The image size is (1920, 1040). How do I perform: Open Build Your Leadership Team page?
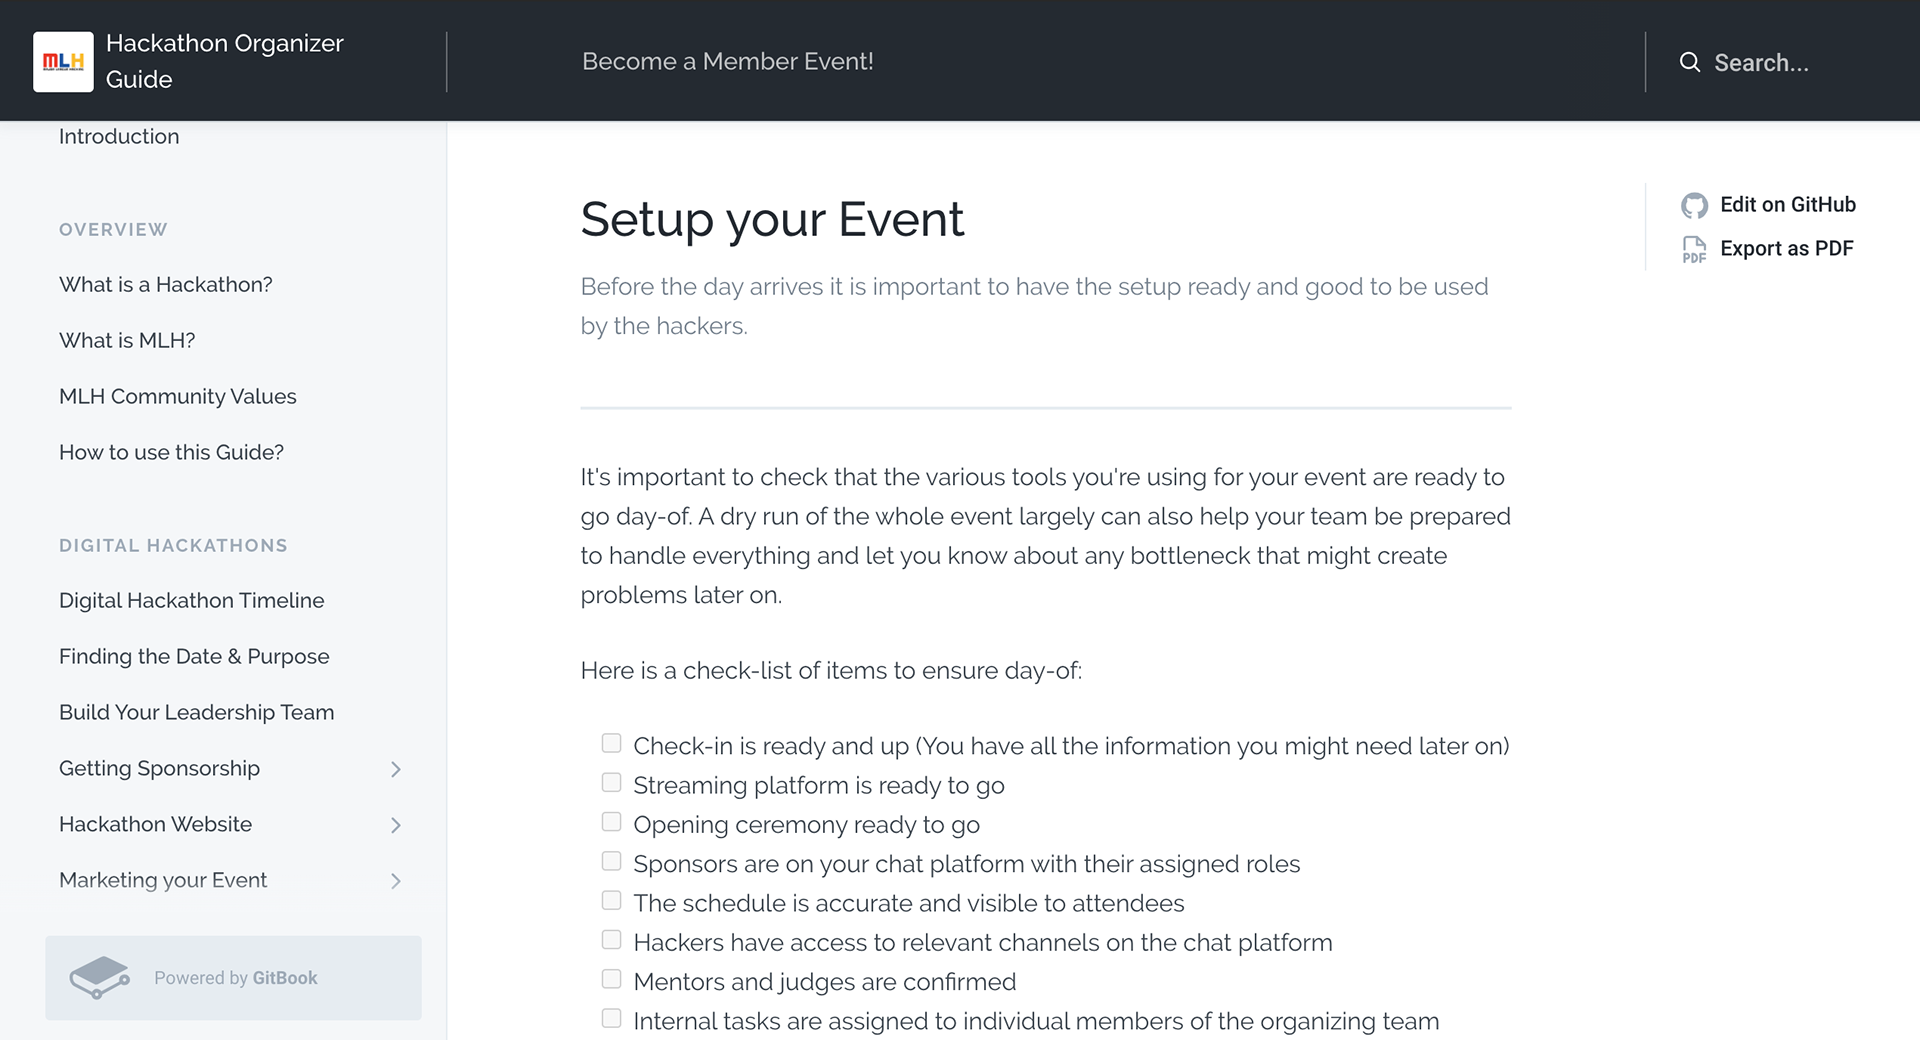click(x=197, y=712)
